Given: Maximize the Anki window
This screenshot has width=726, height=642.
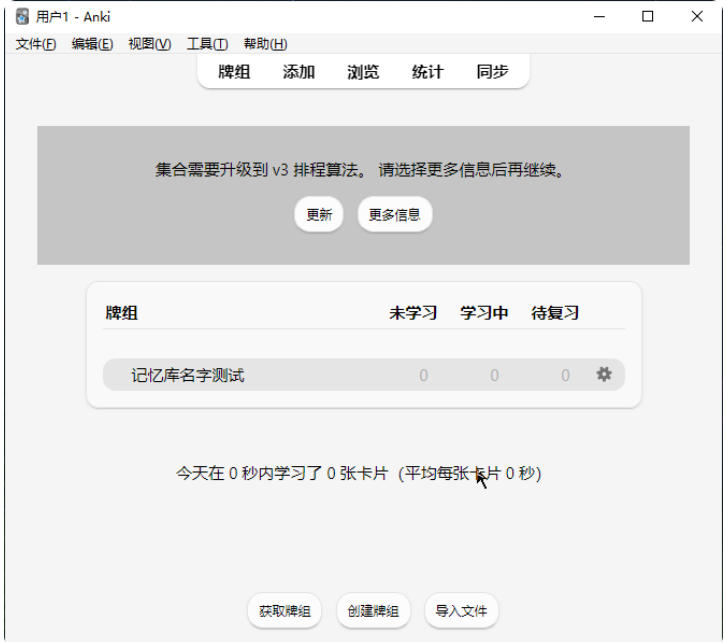Looking at the screenshot, I should tap(648, 17).
